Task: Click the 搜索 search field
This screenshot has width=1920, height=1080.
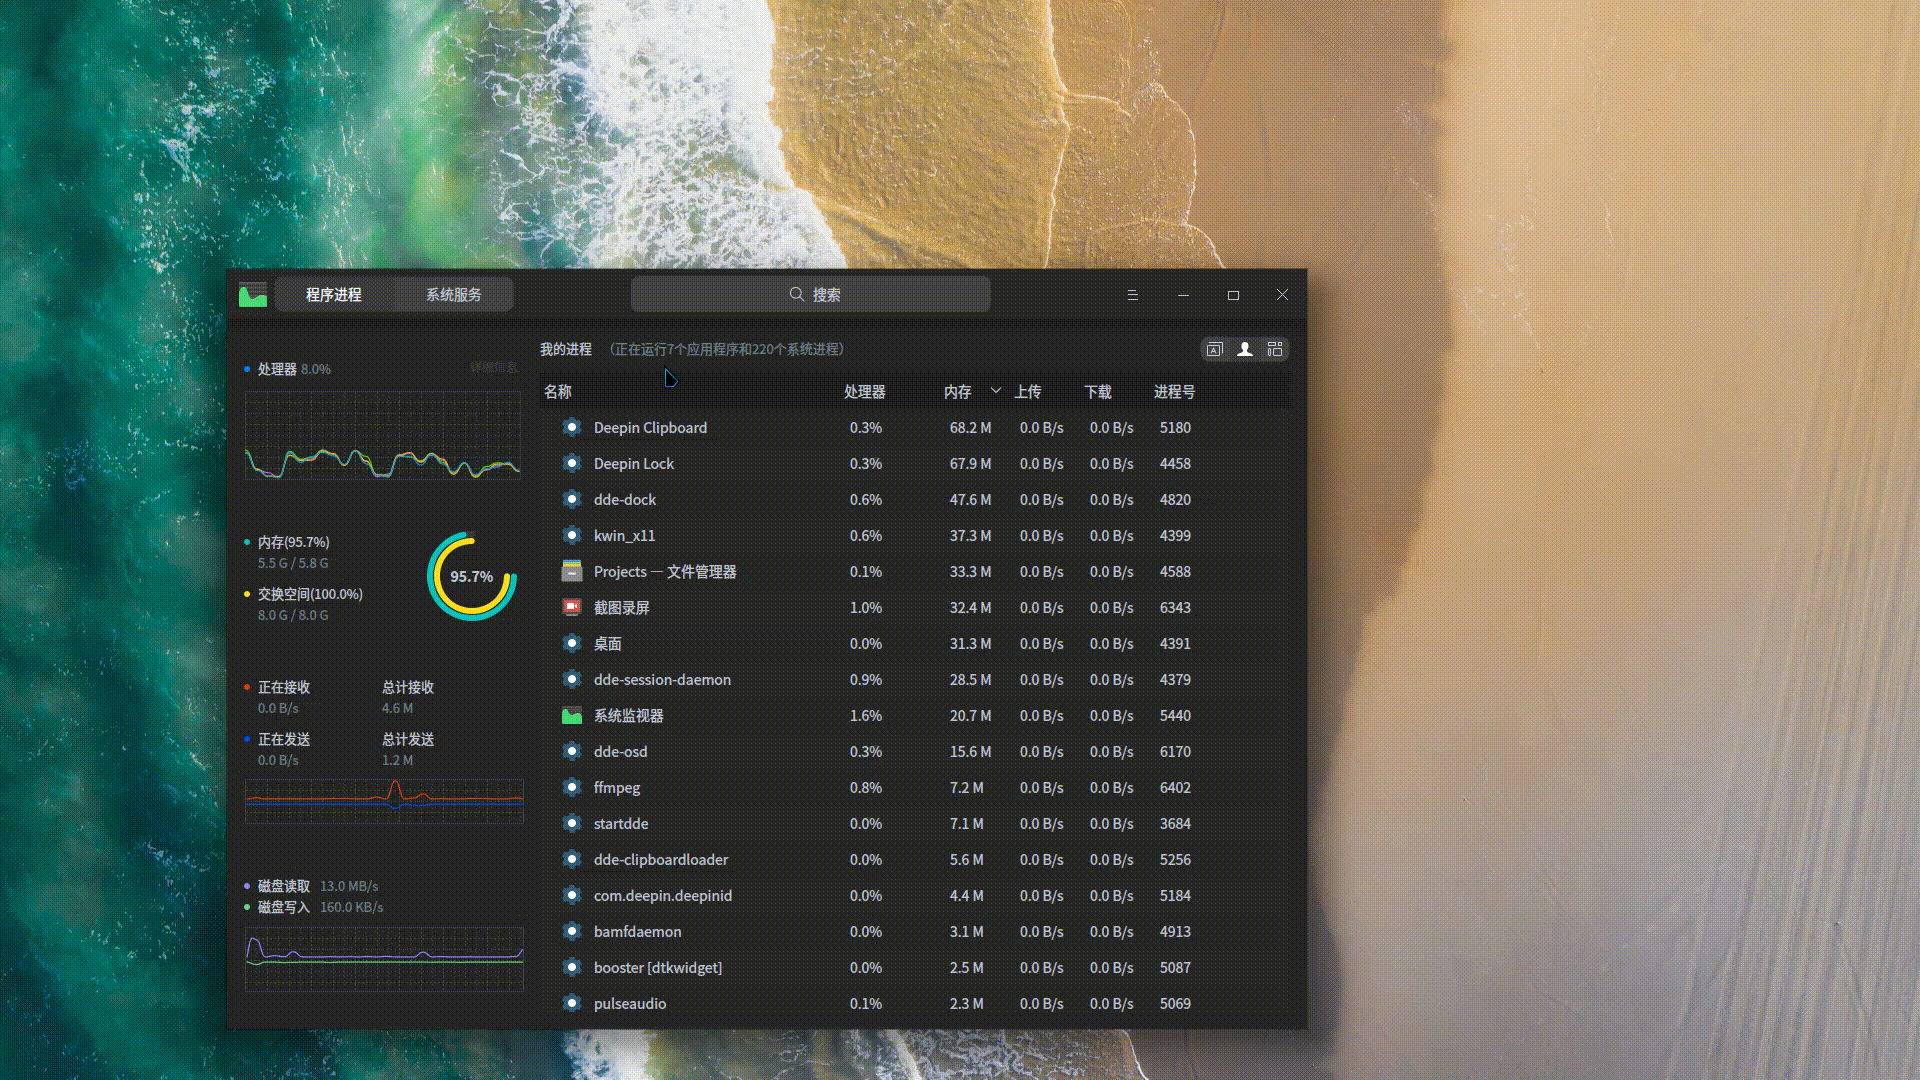Action: click(x=810, y=295)
